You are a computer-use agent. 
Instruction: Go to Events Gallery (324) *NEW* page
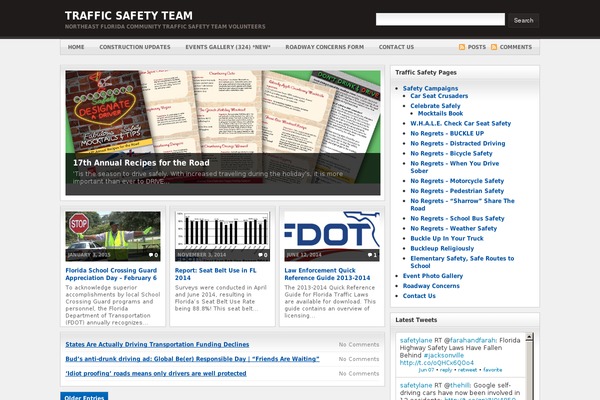[x=228, y=47]
